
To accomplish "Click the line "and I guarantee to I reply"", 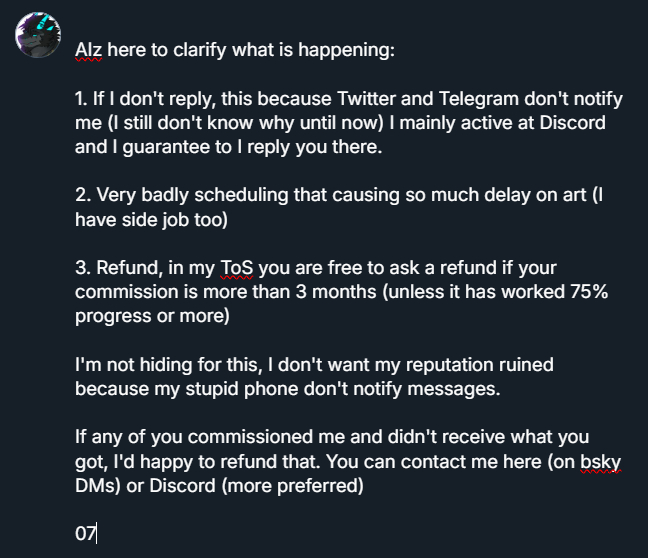I will pyautogui.click(x=230, y=148).
